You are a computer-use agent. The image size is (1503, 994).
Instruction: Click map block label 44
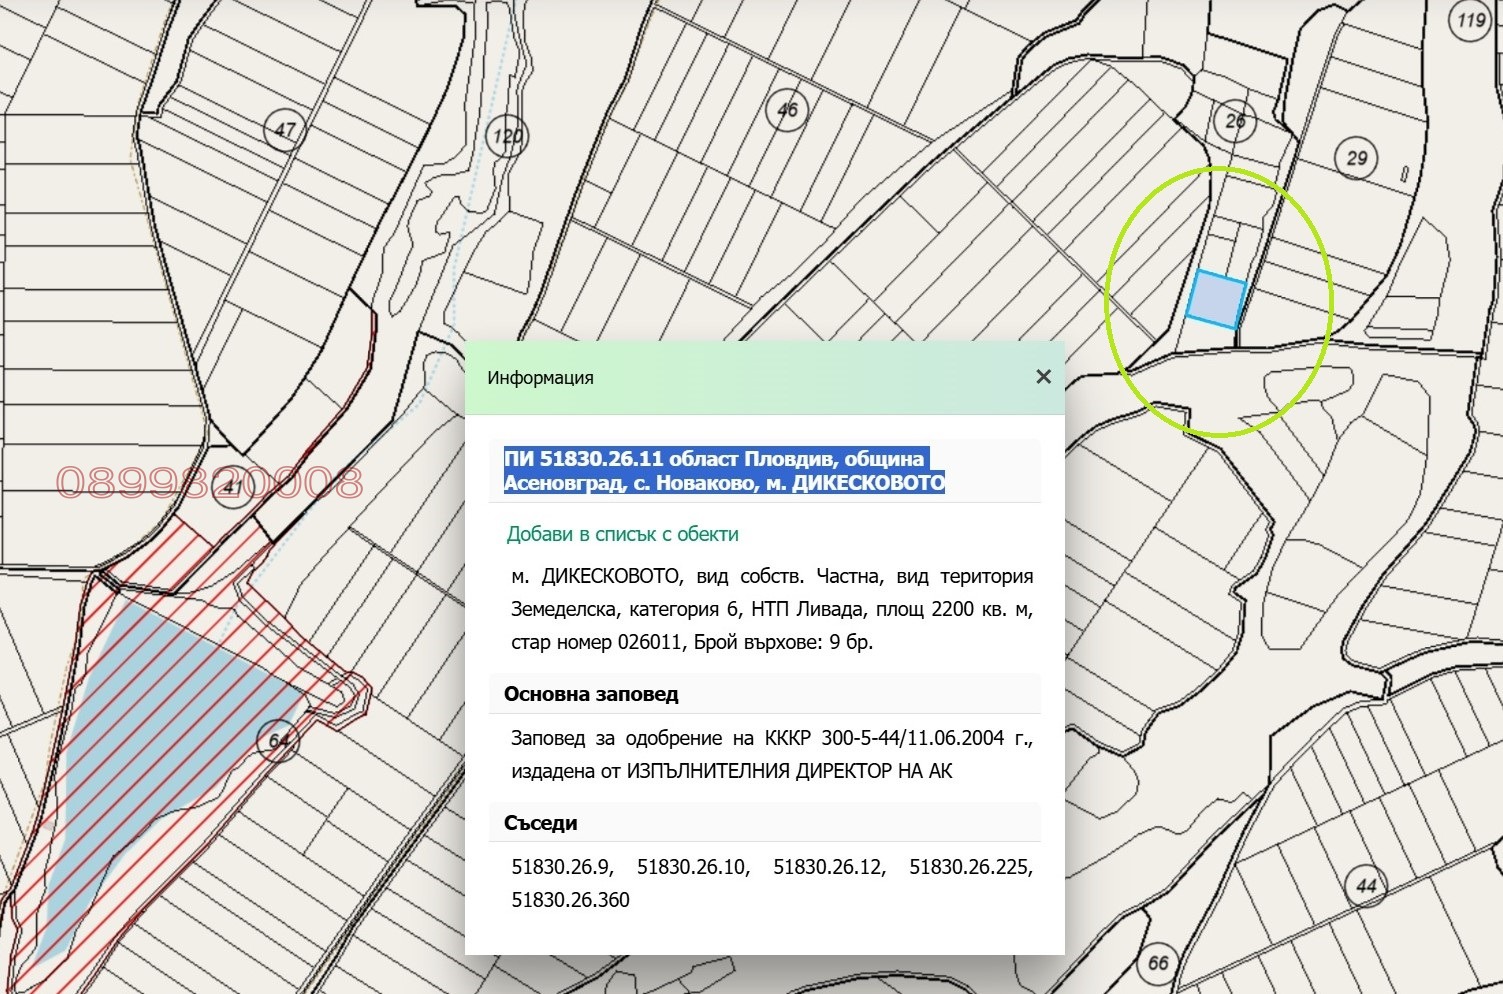pos(1367,885)
